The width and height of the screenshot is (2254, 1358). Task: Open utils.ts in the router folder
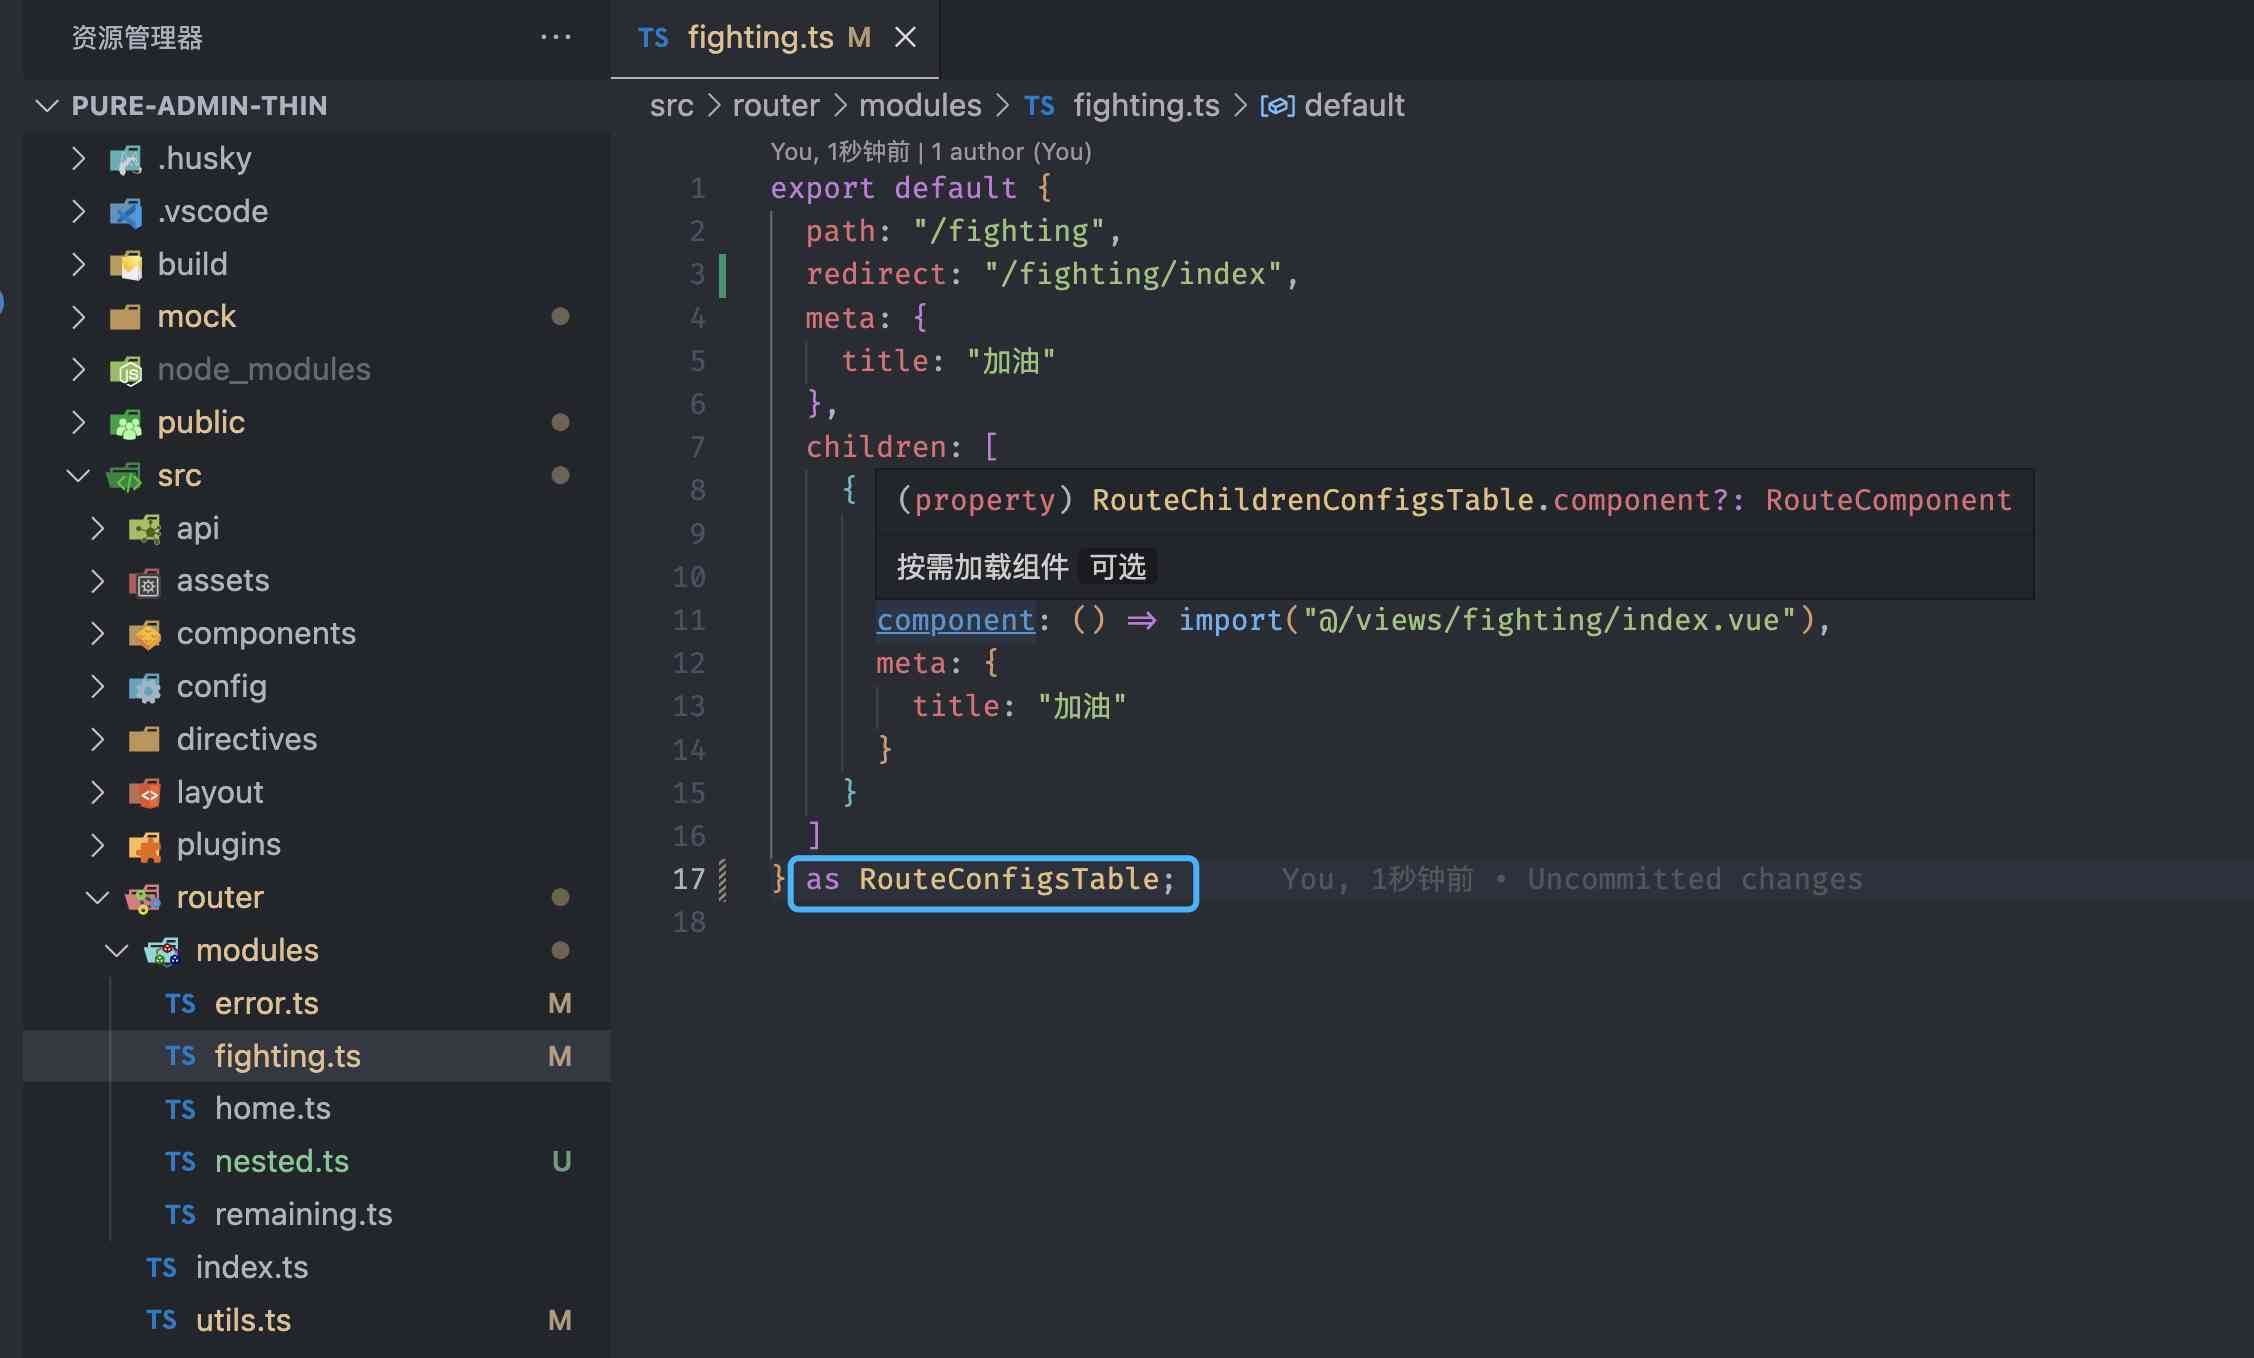coord(243,1321)
